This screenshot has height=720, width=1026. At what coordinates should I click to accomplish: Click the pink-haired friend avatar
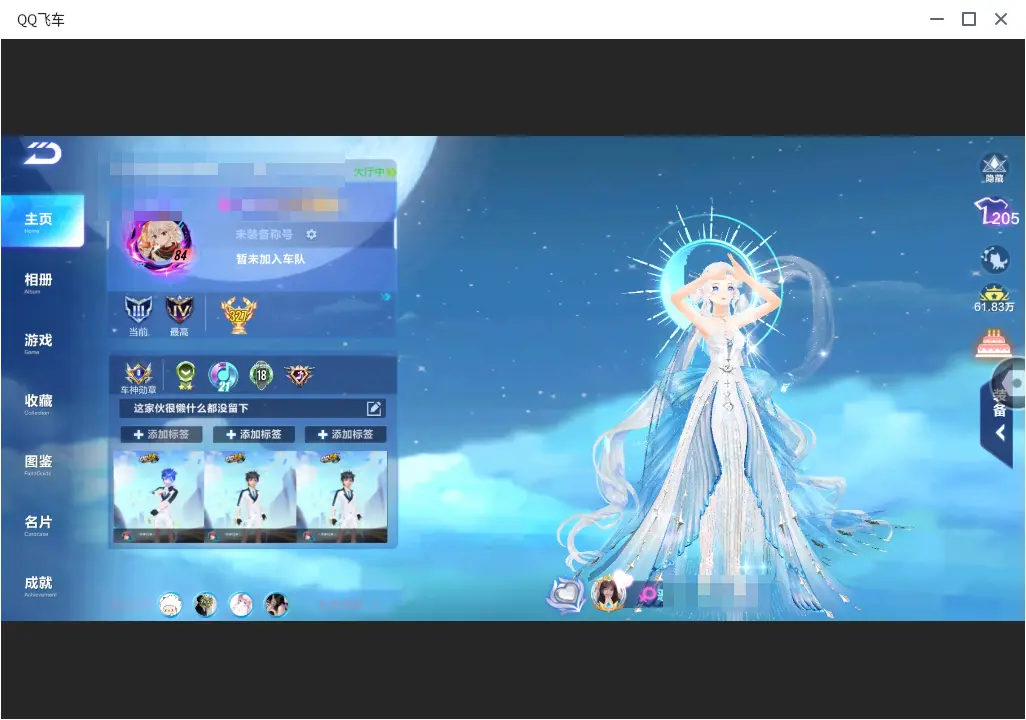coord(241,605)
